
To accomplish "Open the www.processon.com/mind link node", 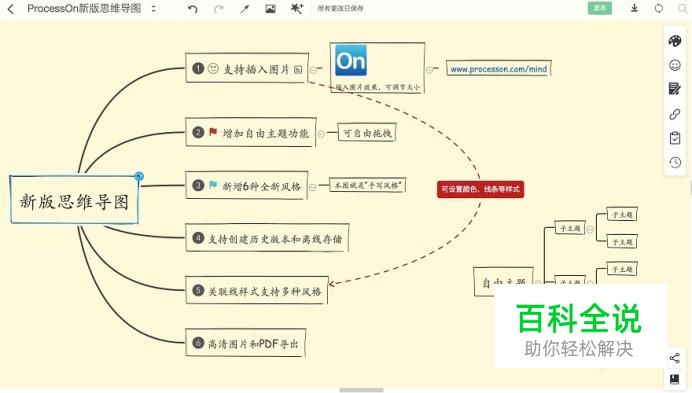I will point(499,69).
